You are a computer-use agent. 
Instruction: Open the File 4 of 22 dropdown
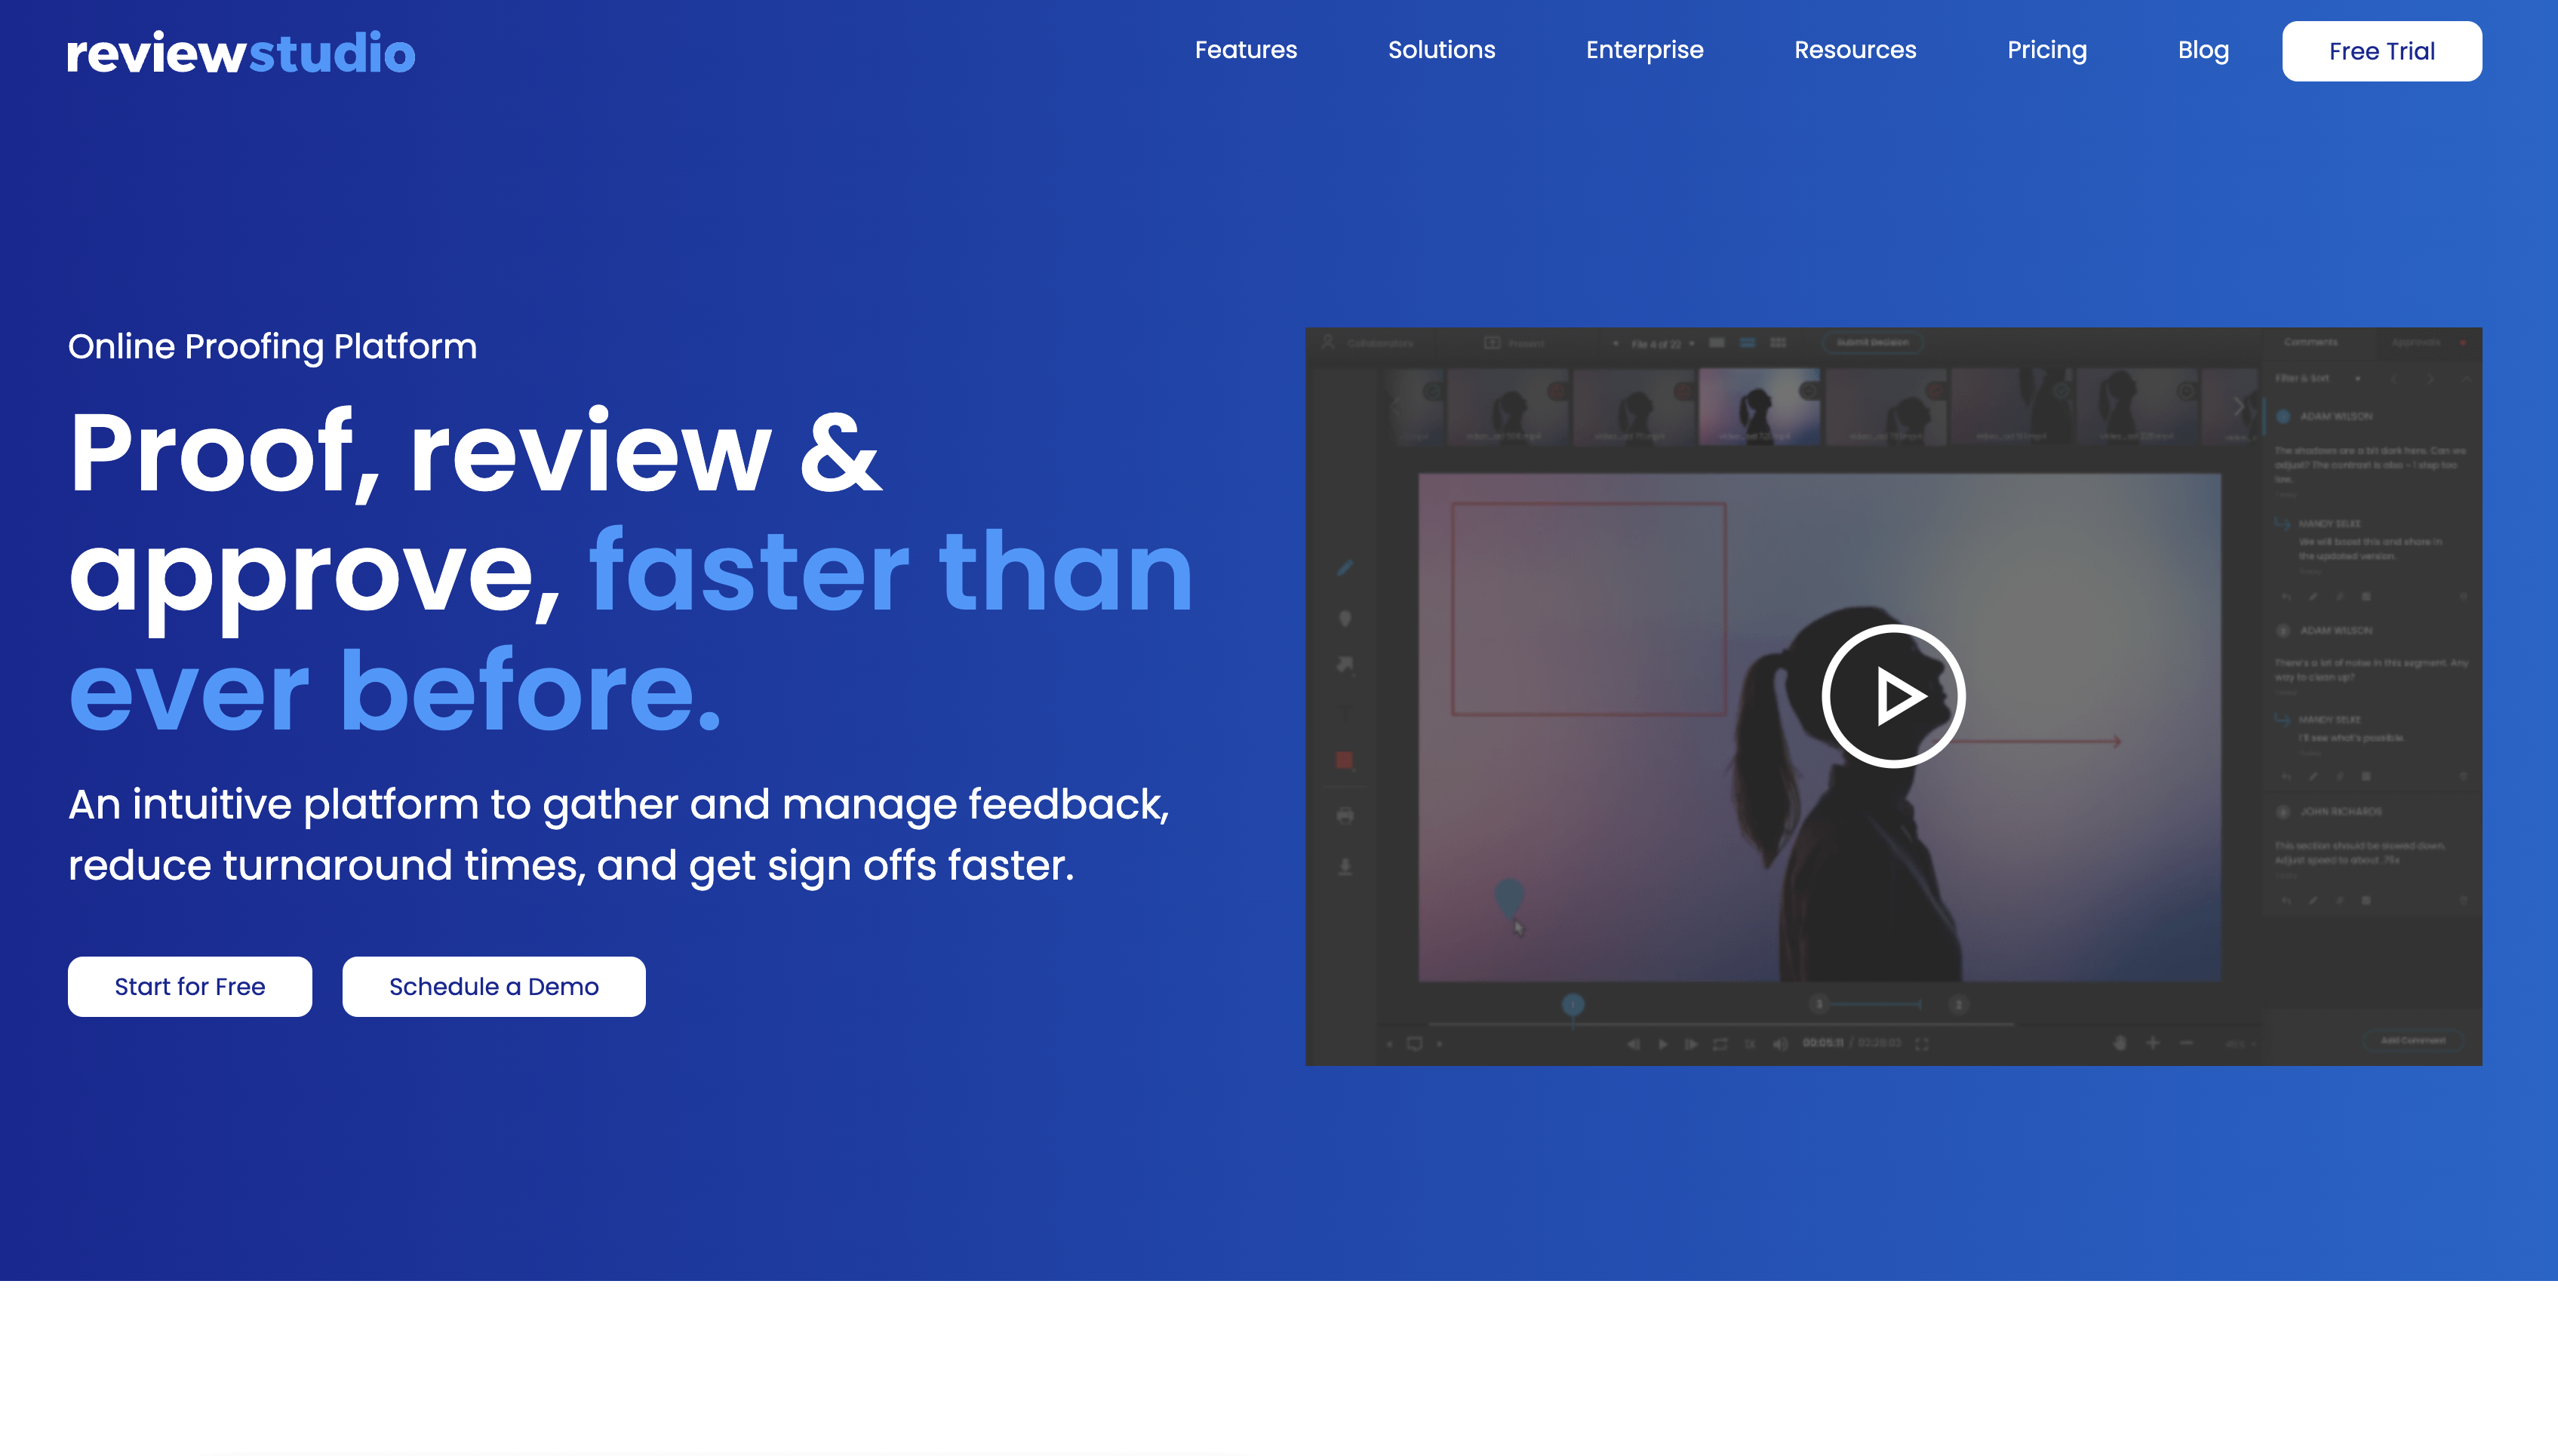click(1657, 344)
